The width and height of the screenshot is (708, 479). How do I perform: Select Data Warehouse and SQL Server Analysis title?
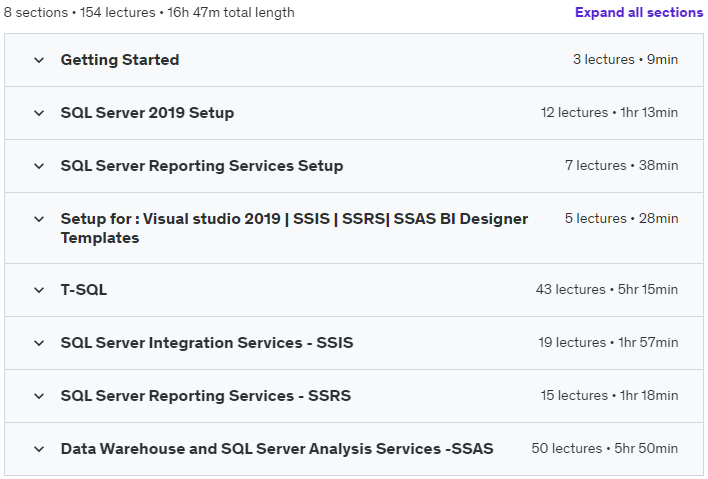coord(277,449)
